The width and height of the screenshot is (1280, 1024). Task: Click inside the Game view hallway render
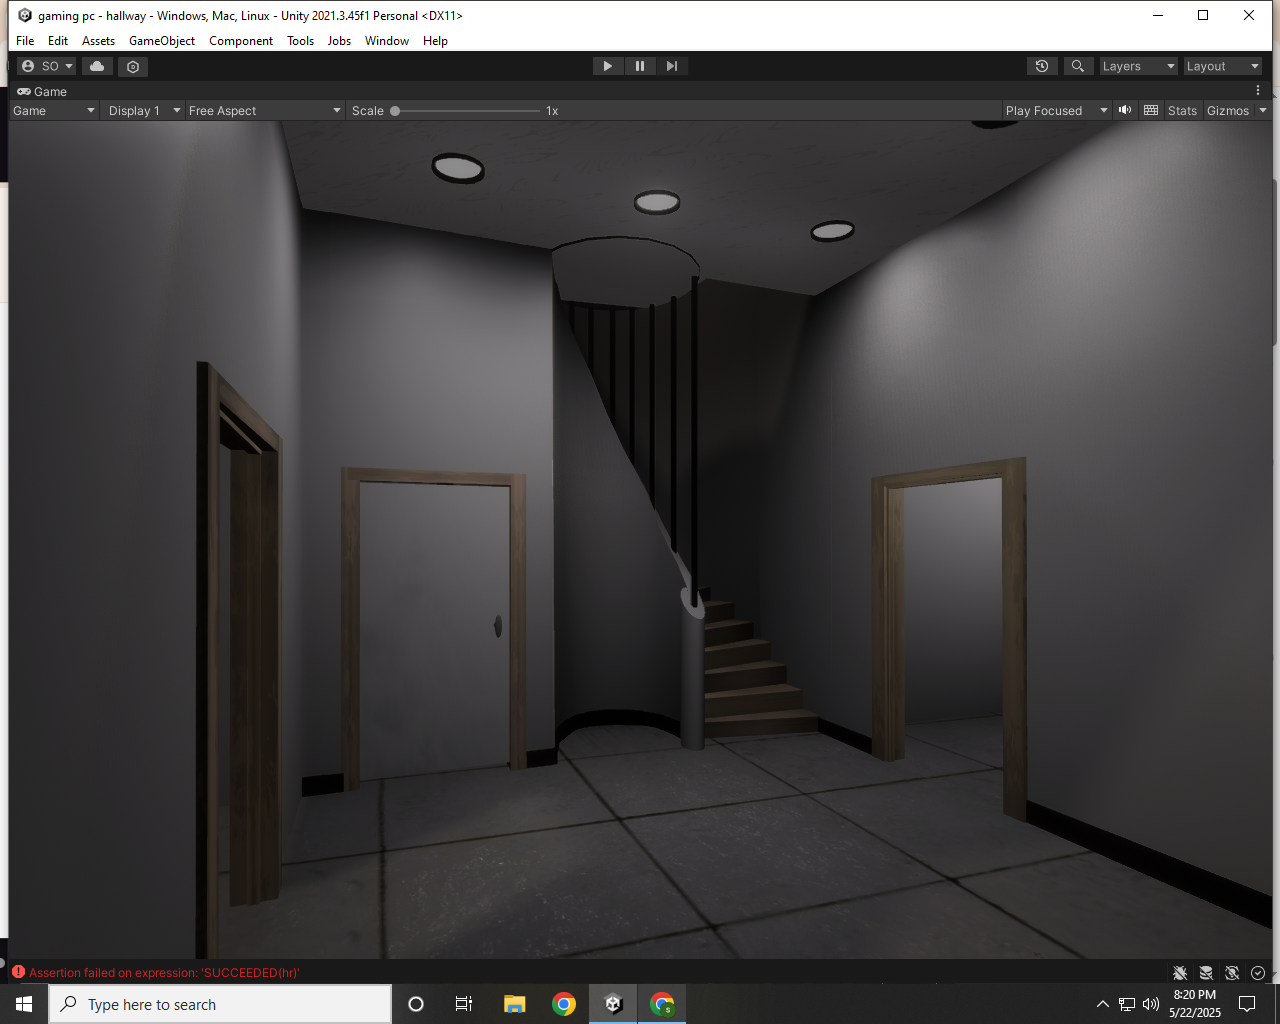(x=640, y=540)
